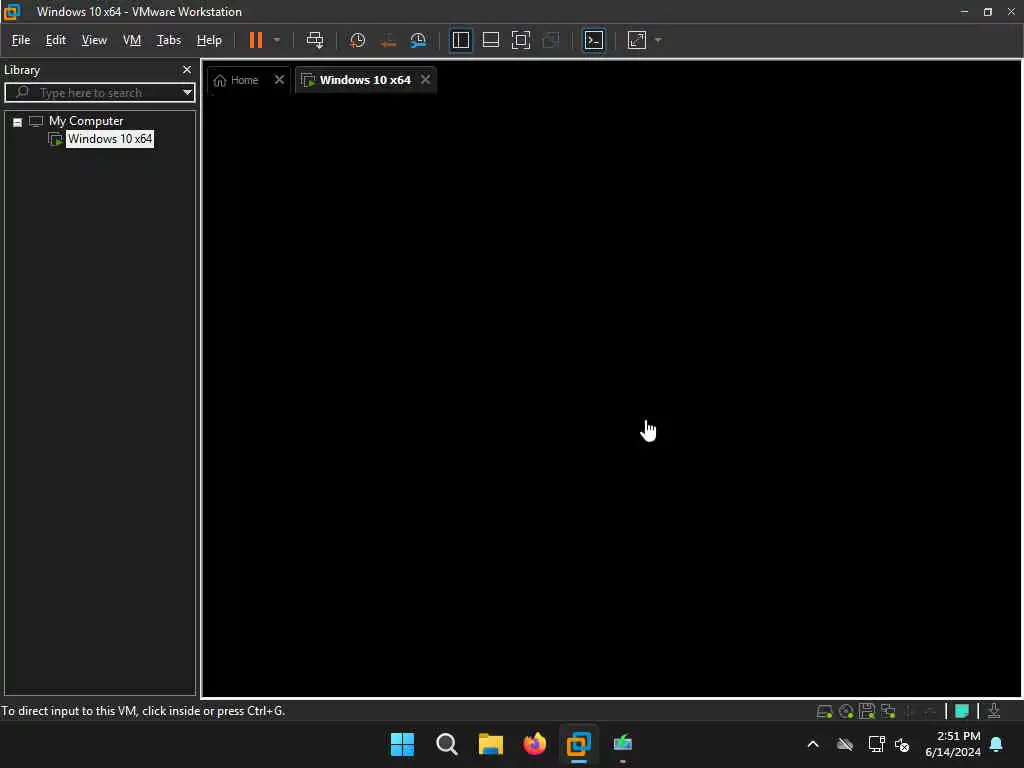Select Windows 10 x64 in the library tree
1024x768 pixels.
pos(110,139)
